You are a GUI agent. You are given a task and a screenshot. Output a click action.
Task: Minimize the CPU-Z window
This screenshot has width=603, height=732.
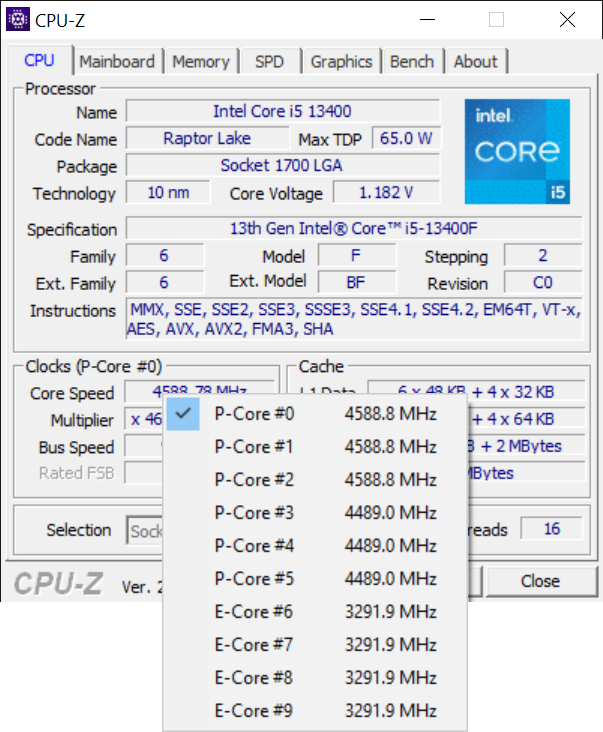(427, 20)
